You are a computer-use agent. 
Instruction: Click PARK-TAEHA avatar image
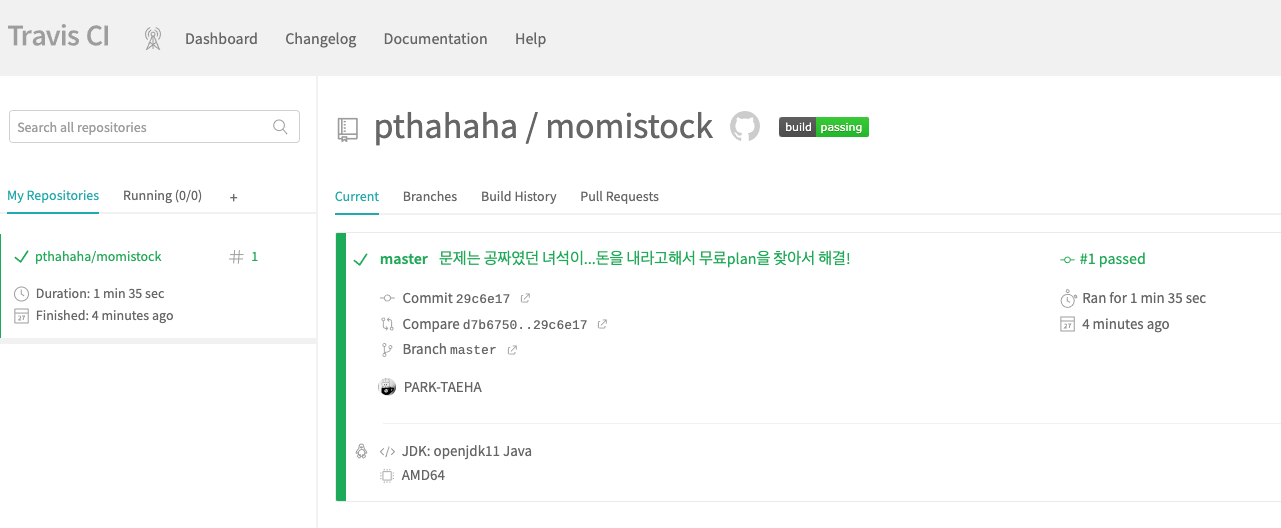[388, 387]
